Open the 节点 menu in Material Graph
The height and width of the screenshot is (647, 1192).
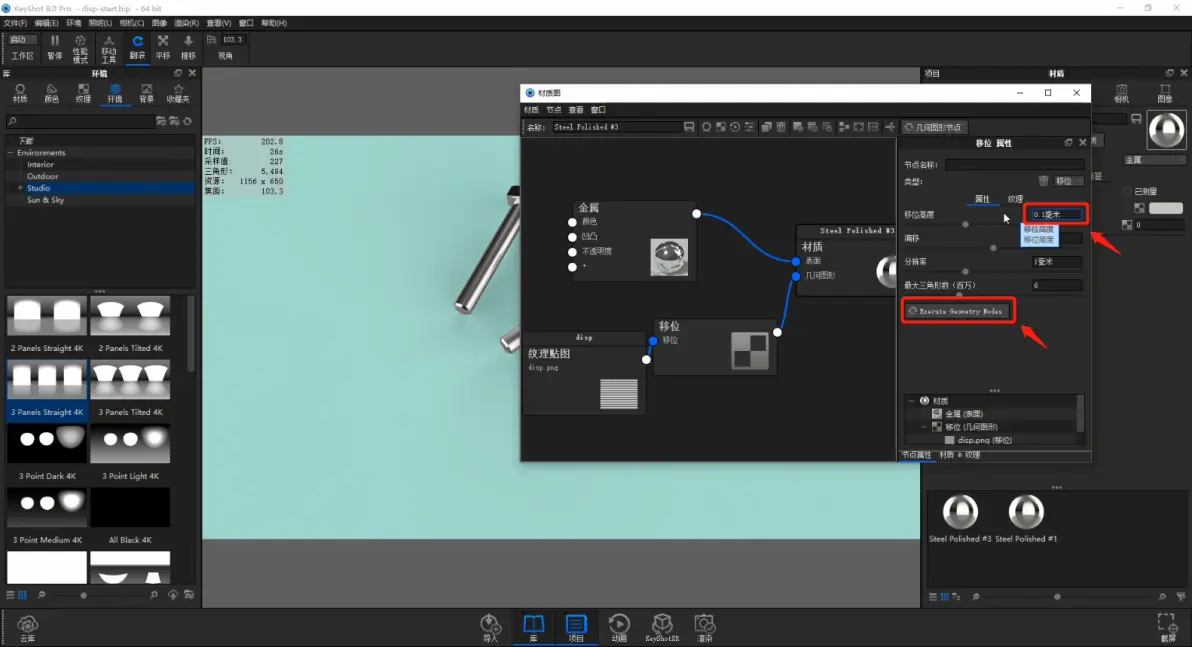pos(553,110)
